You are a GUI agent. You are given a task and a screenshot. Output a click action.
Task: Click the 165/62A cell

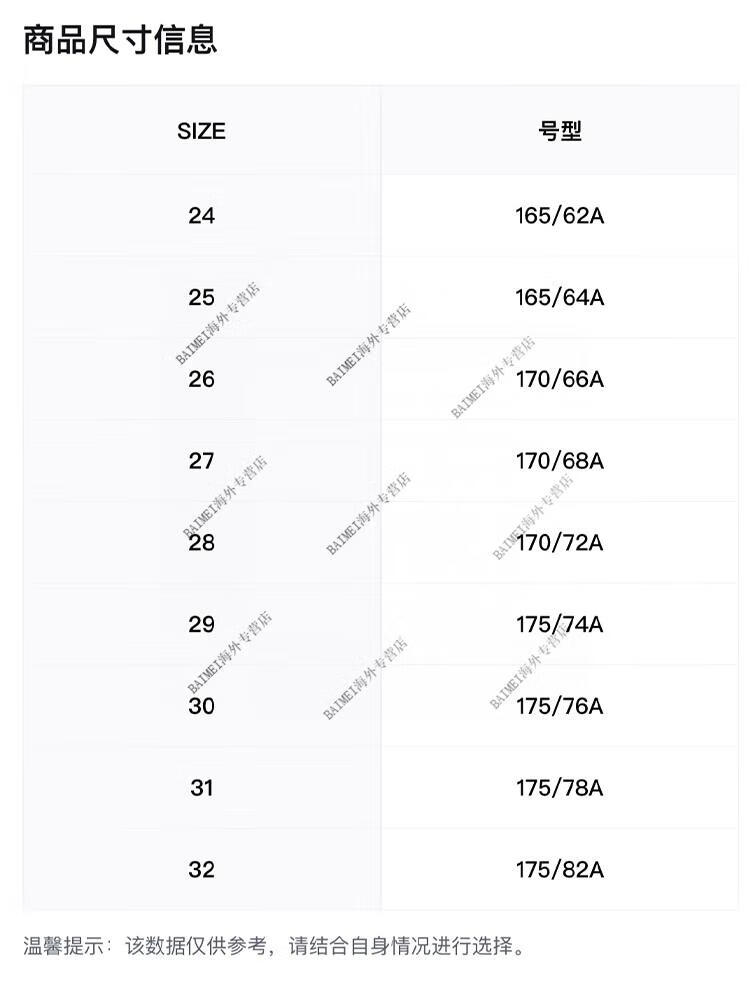(560, 216)
